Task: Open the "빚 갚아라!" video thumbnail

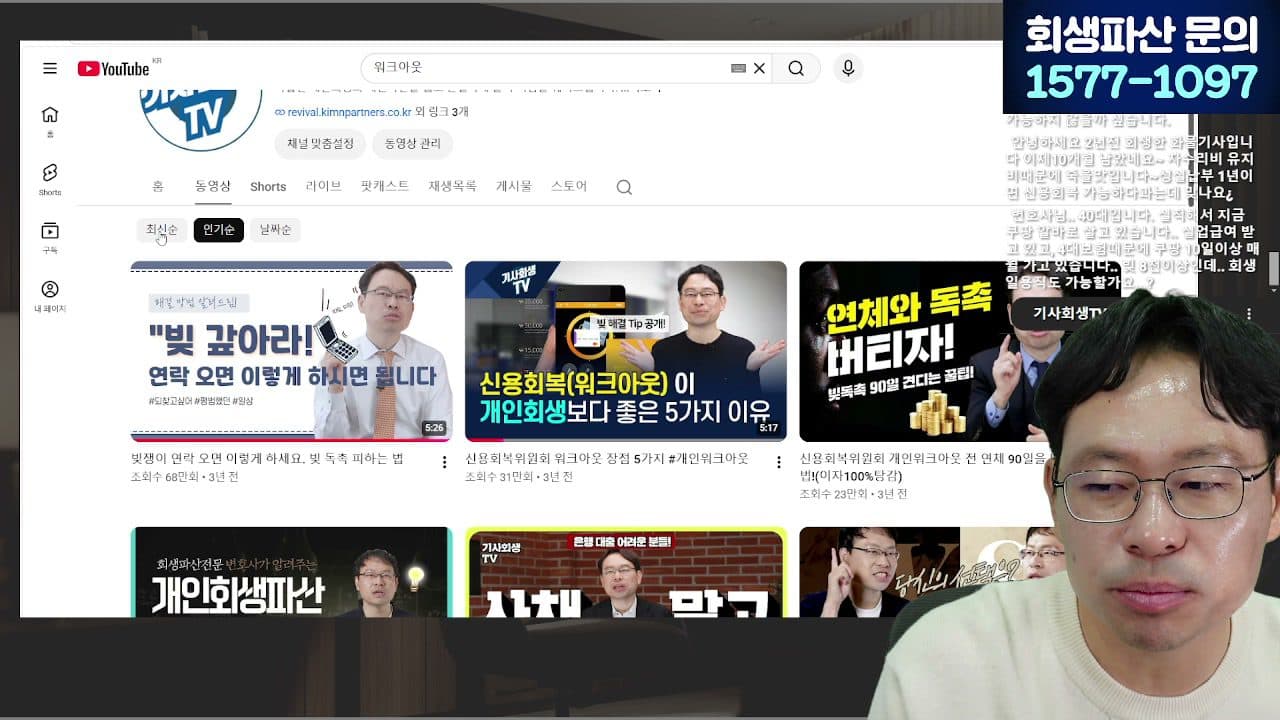Action: (292, 351)
